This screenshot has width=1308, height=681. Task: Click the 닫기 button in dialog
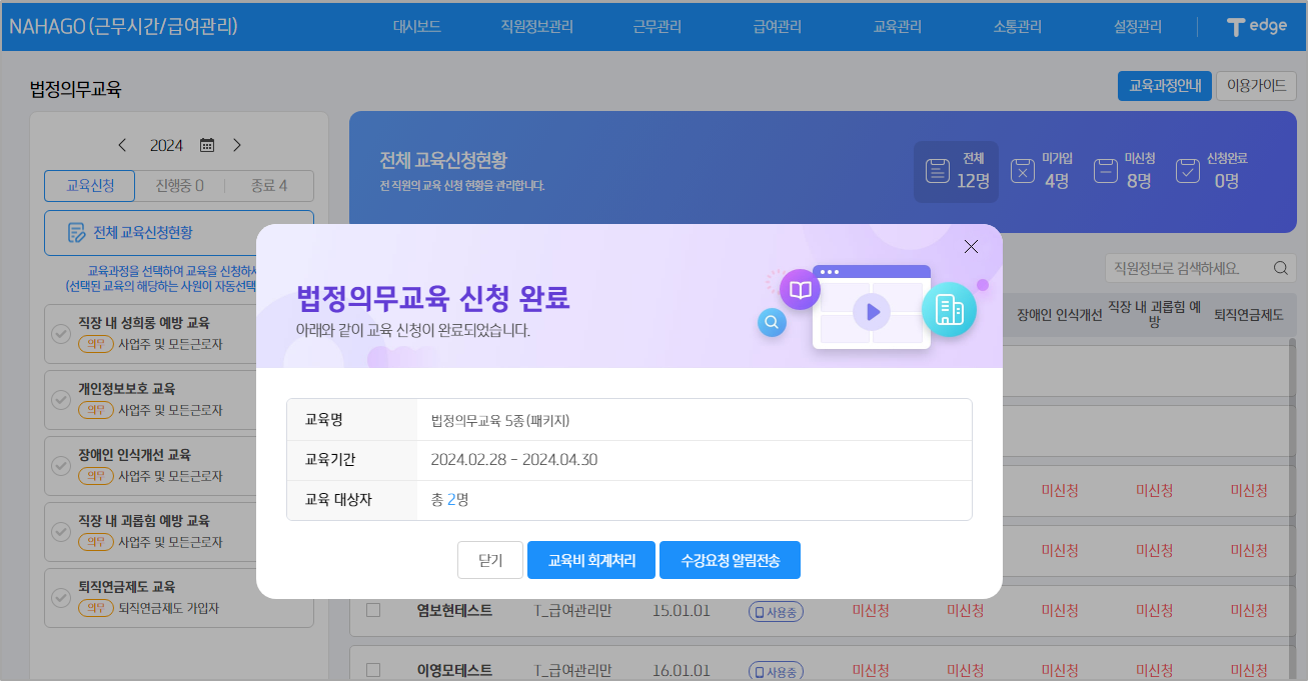tap(490, 560)
